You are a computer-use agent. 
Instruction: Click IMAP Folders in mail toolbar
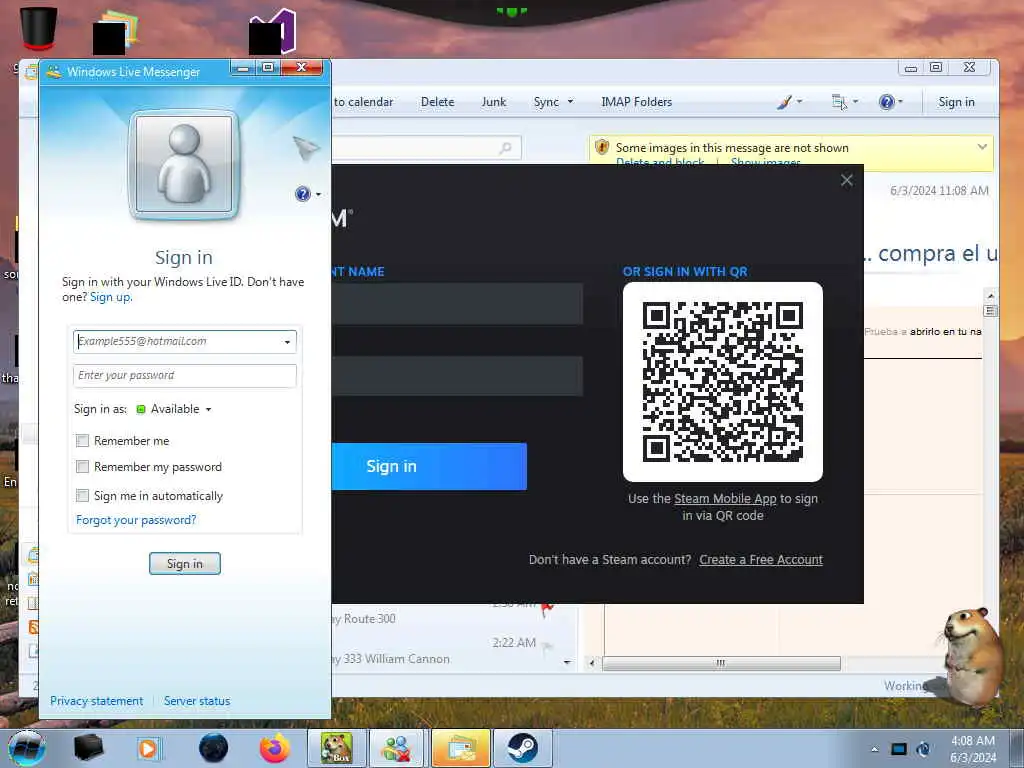(637, 102)
